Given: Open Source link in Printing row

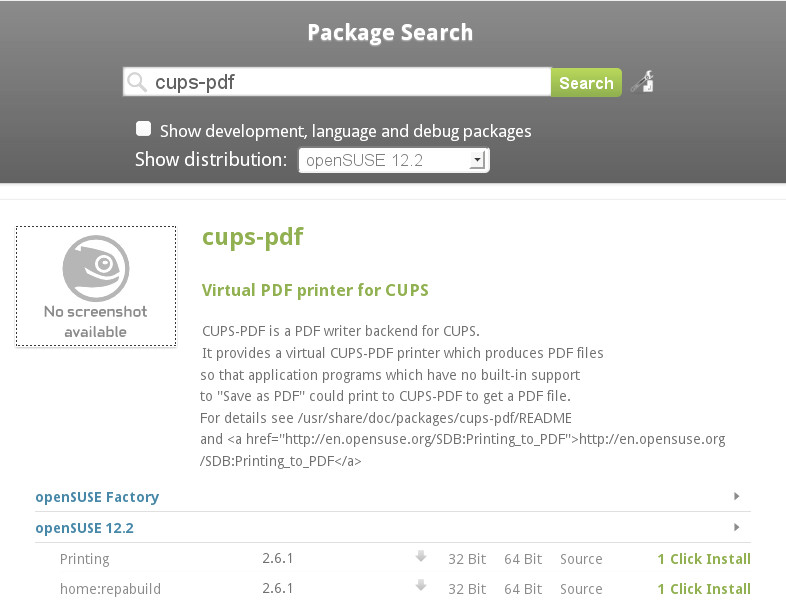Looking at the screenshot, I should pos(581,559).
